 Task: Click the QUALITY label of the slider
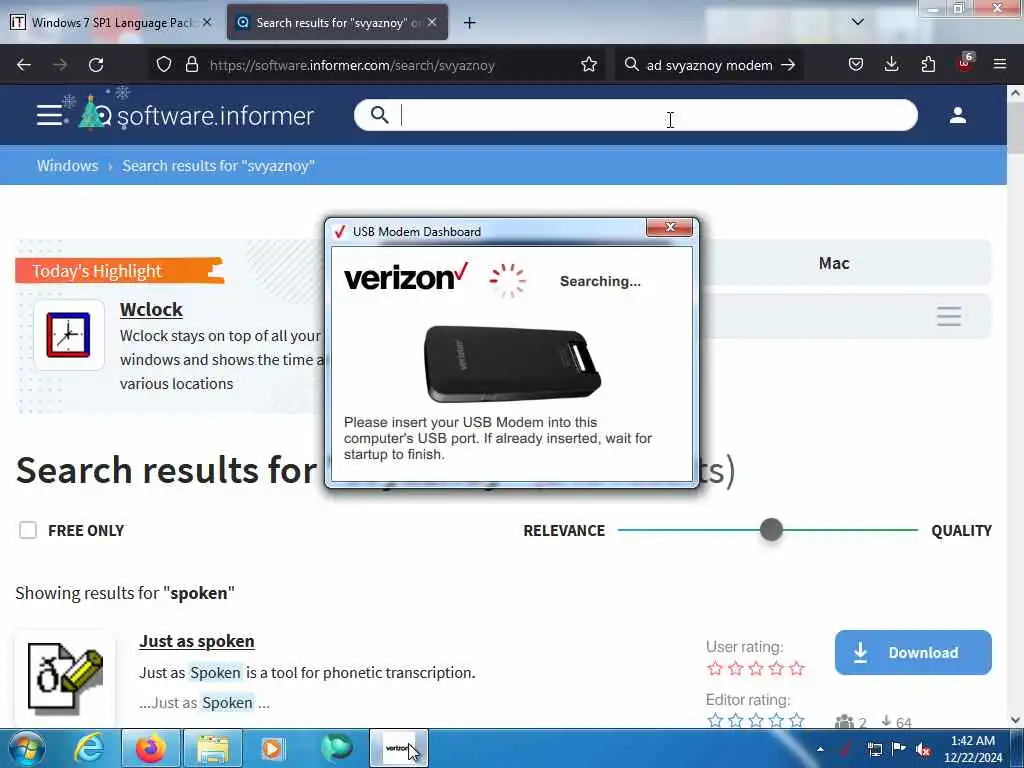tap(961, 530)
